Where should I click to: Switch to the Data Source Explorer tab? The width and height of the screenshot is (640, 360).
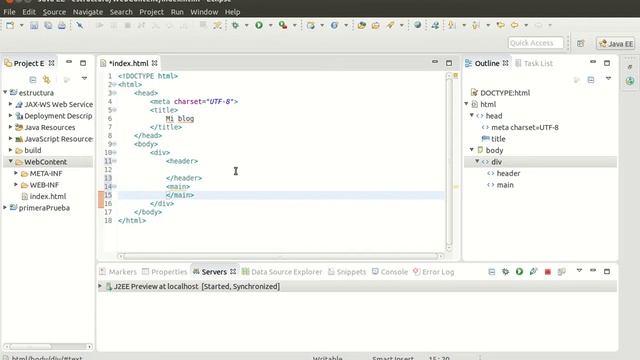(x=282, y=272)
